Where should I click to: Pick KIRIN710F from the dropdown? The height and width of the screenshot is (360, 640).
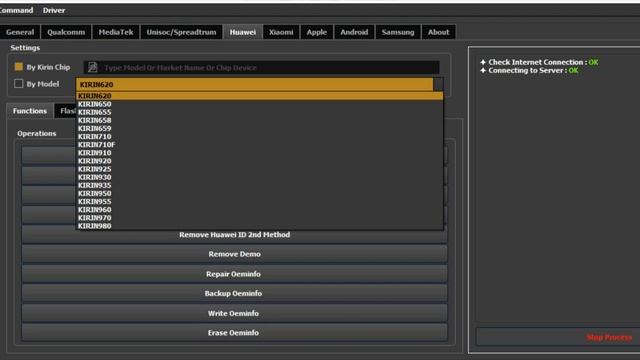[260, 145]
